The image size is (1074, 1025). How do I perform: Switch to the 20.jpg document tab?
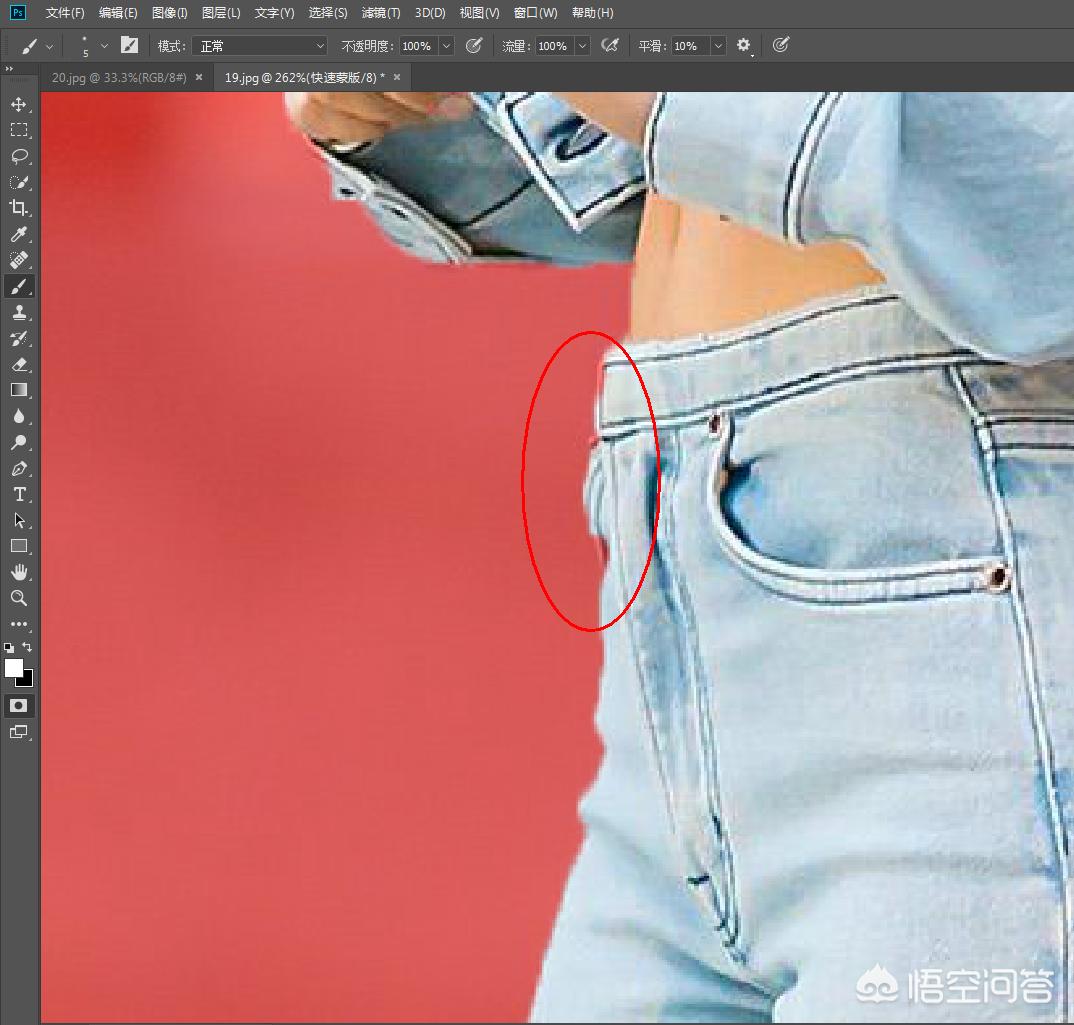(x=118, y=77)
